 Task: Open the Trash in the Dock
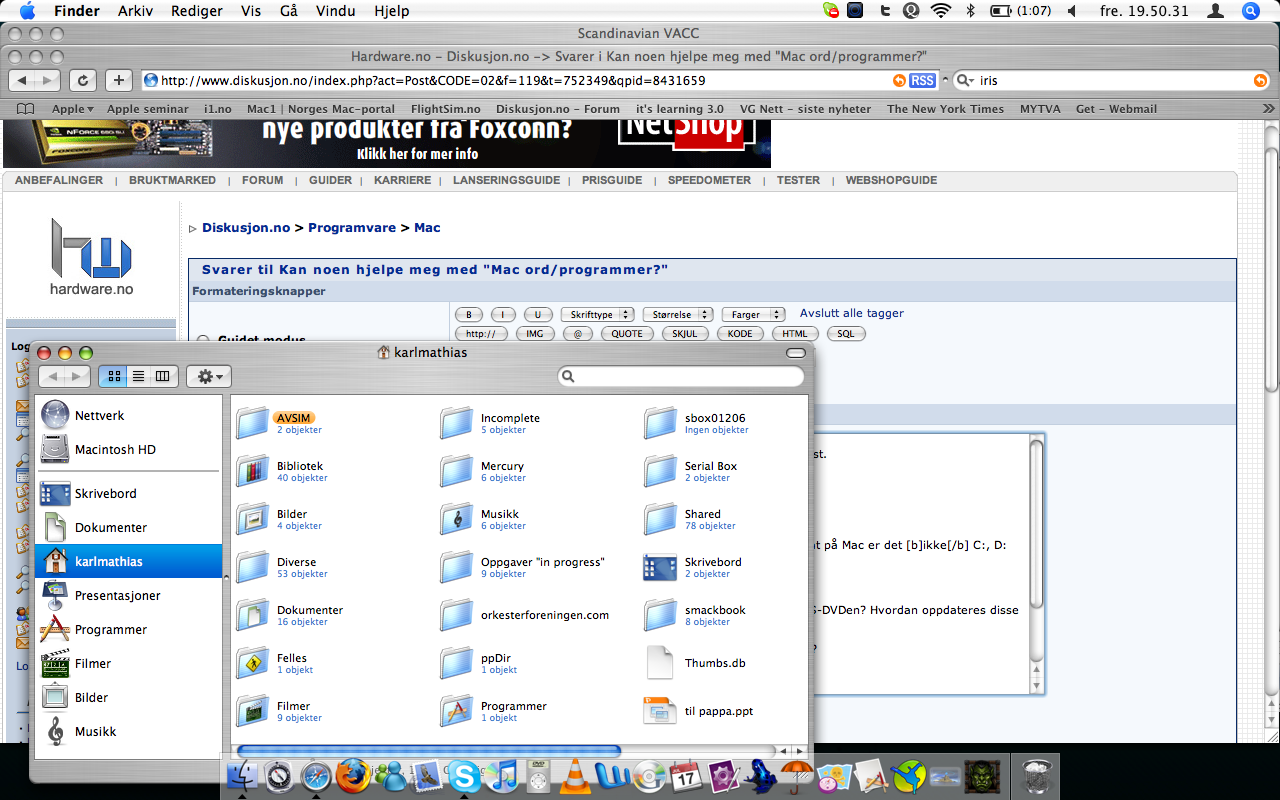tap(1037, 776)
